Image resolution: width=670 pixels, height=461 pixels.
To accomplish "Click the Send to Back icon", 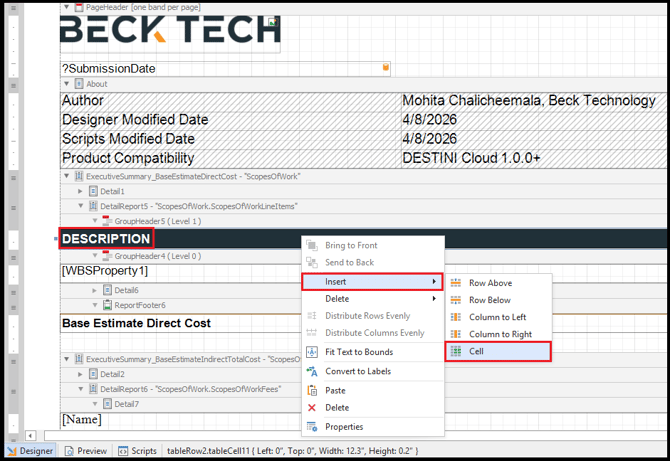I will (x=312, y=262).
